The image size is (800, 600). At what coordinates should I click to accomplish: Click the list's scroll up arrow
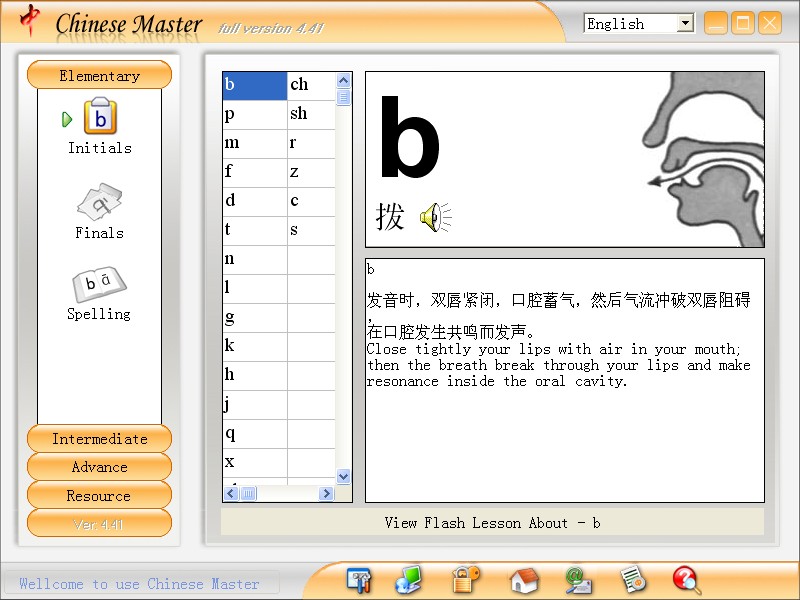(x=343, y=80)
